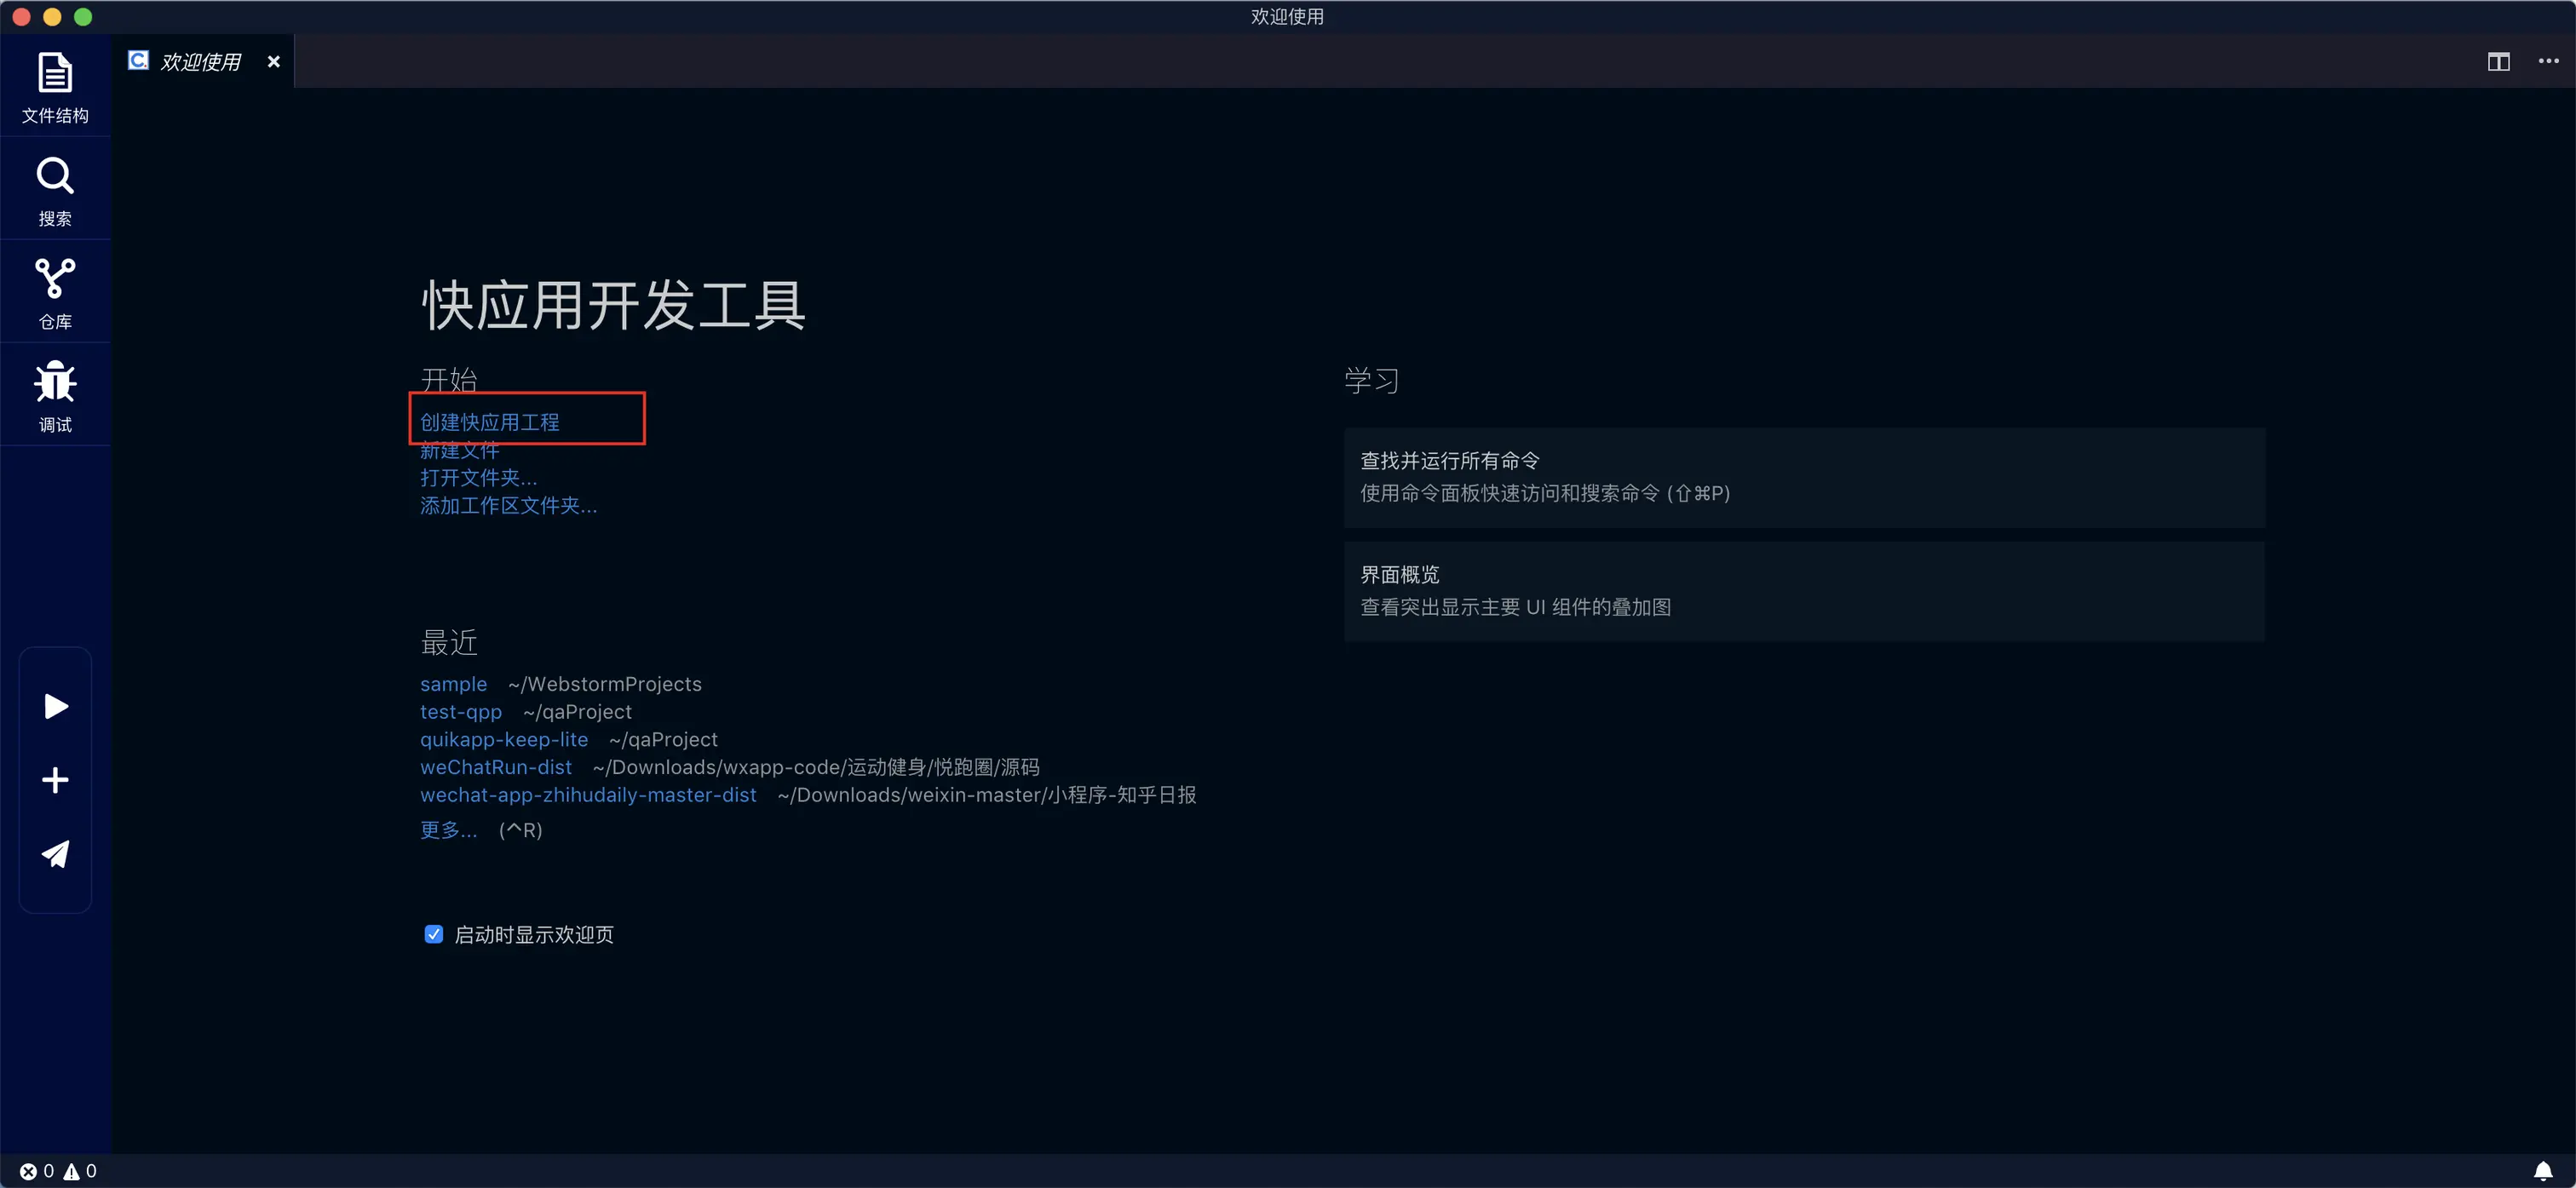Click 打开文件夹... link
Image resolution: width=2576 pixels, height=1188 pixels.
478,478
